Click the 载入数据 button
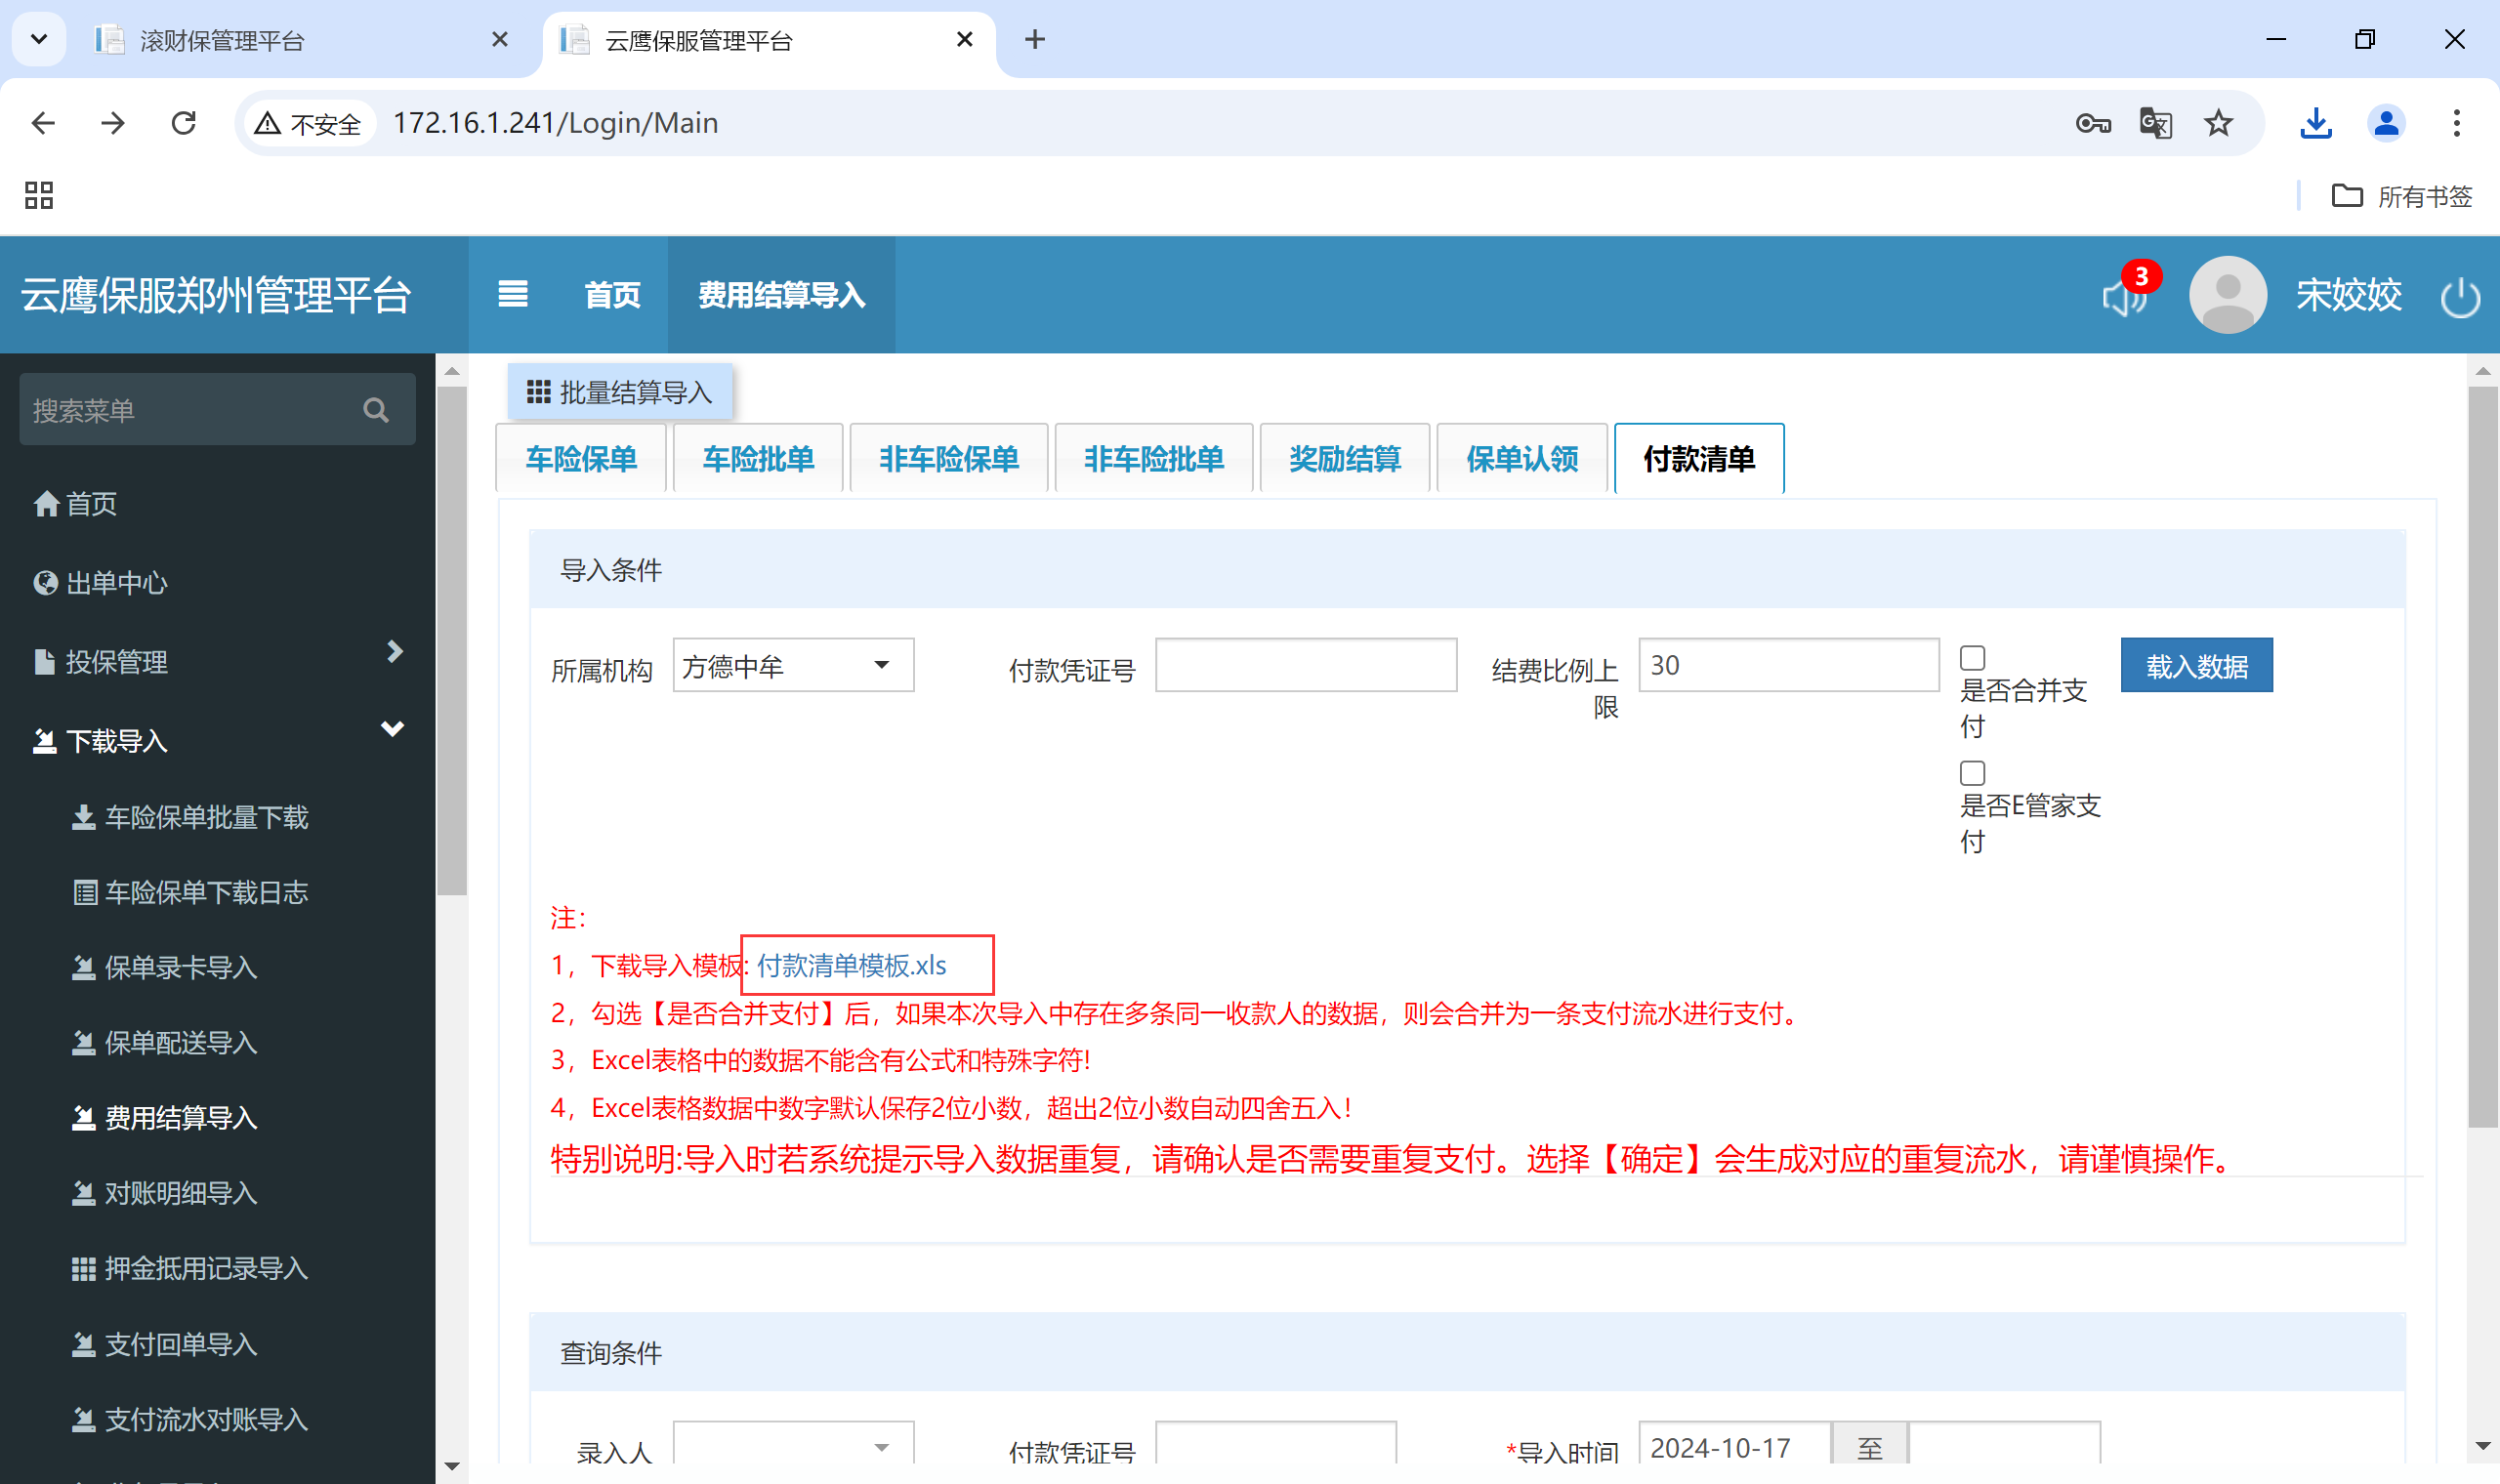The height and width of the screenshot is (1484, 2500). (x=2196, y=666)
